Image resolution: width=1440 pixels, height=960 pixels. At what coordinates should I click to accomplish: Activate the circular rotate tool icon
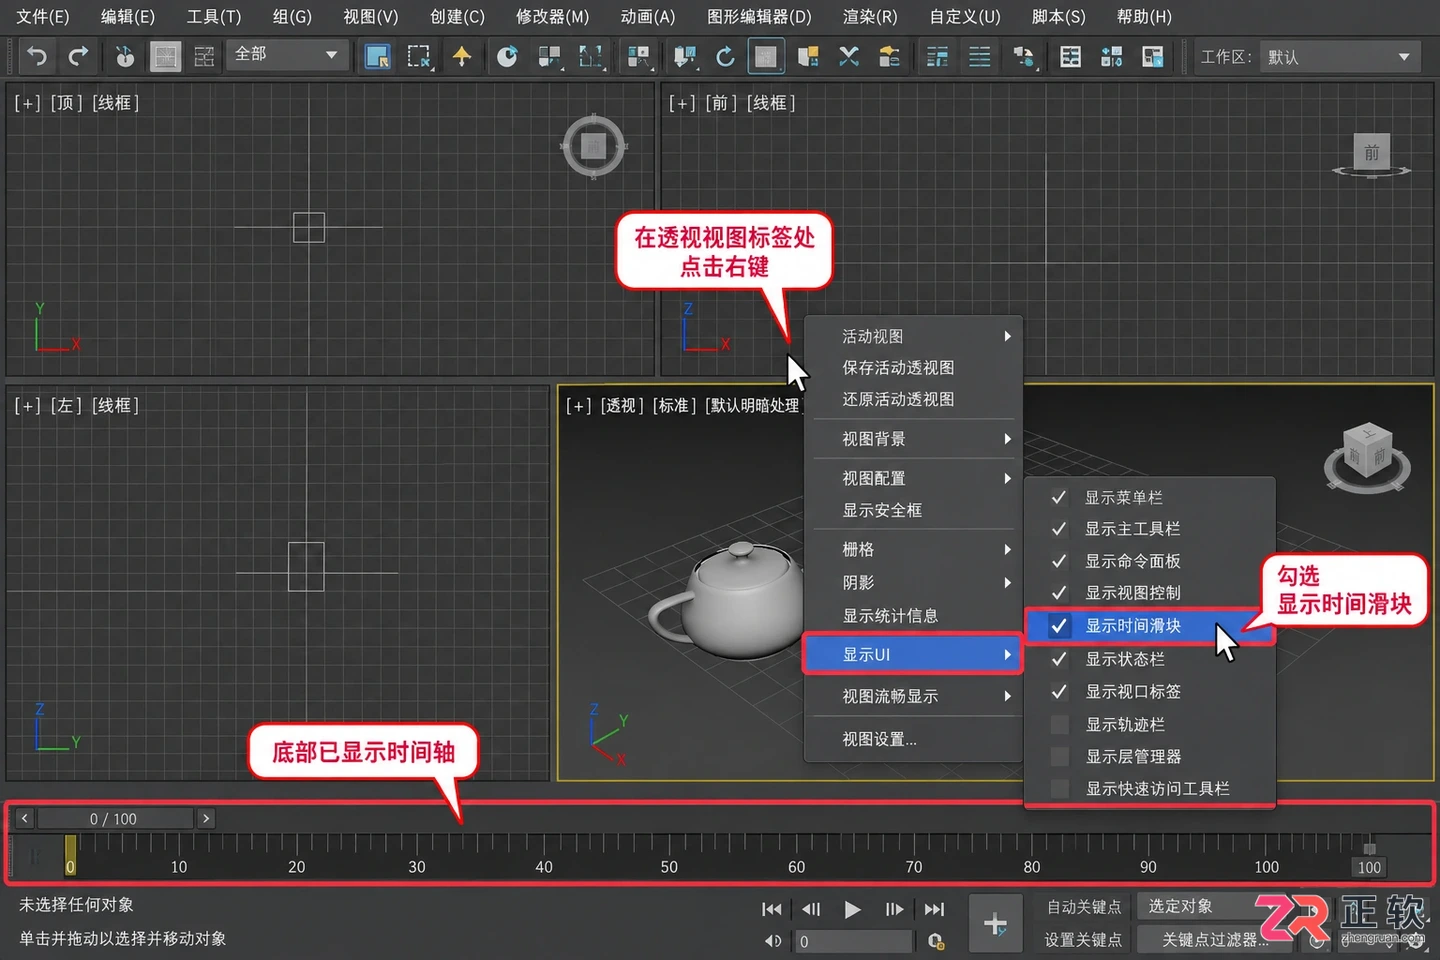(507, 56)
